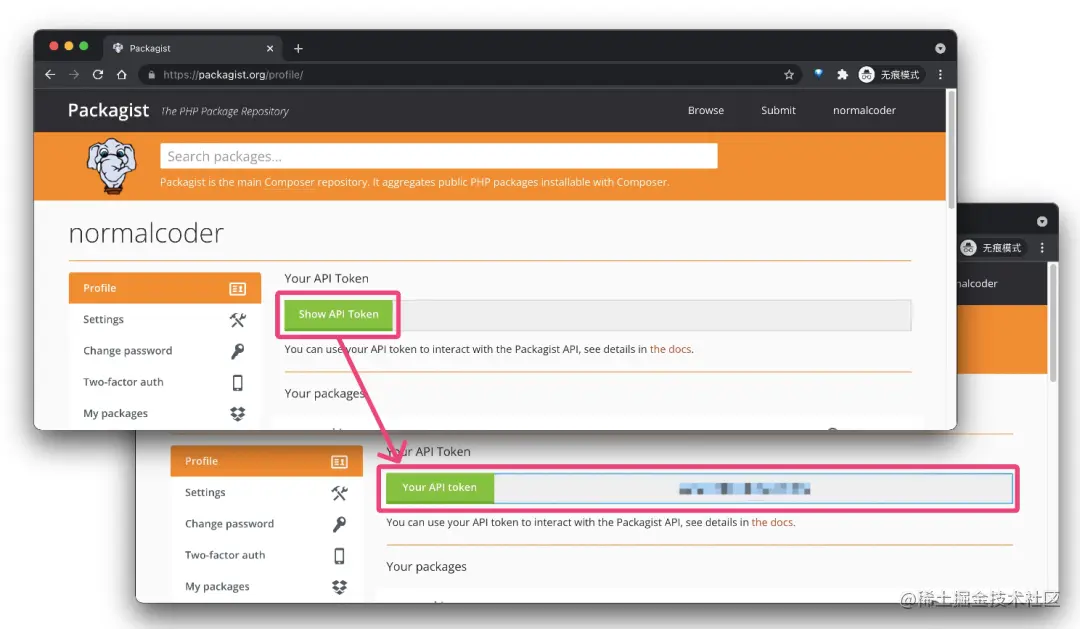Click the phone icon beside Two-factor auth, back window
1080x629 pixels.
tap(340, 555)
